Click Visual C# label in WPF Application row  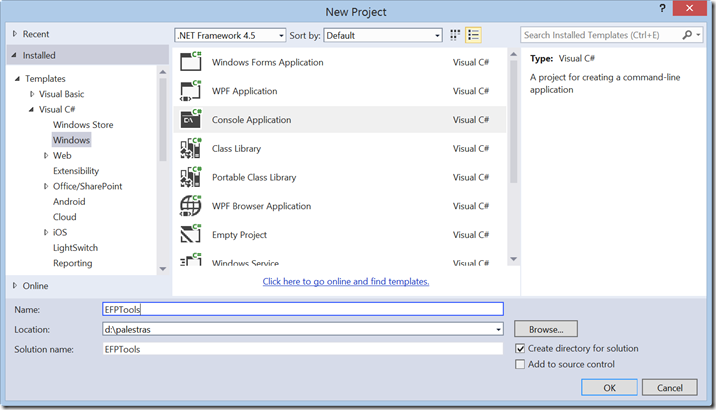click(471, 91)
